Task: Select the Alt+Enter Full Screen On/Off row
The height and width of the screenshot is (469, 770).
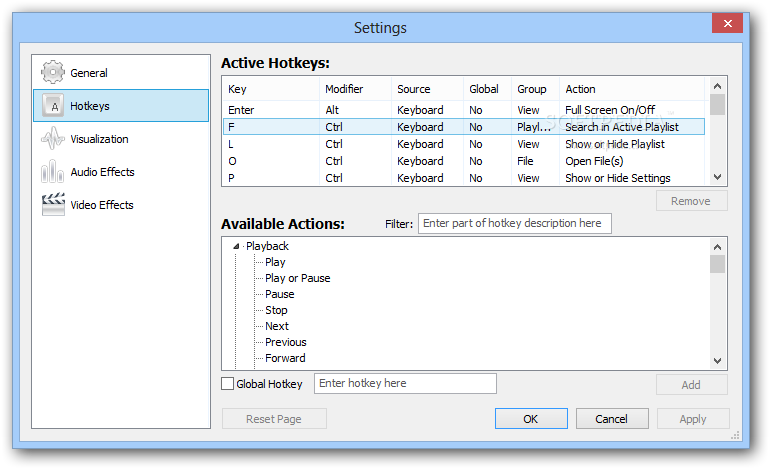Action: tap(464, 110)
